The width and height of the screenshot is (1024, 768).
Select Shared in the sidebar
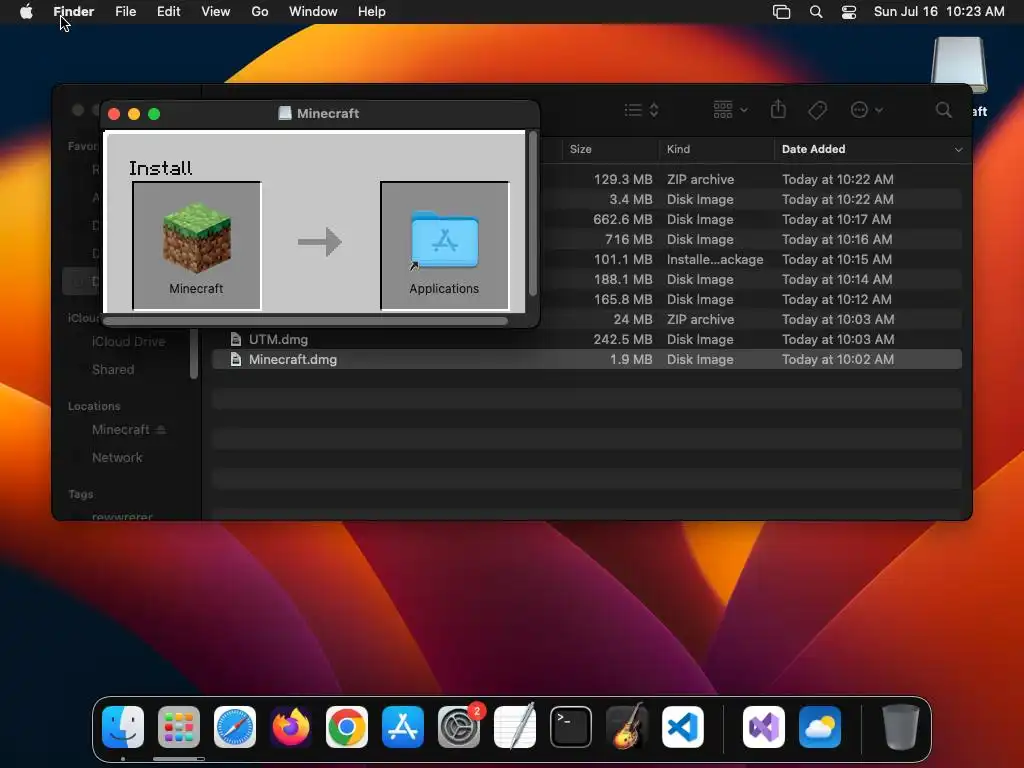click(x=113, y=370)
